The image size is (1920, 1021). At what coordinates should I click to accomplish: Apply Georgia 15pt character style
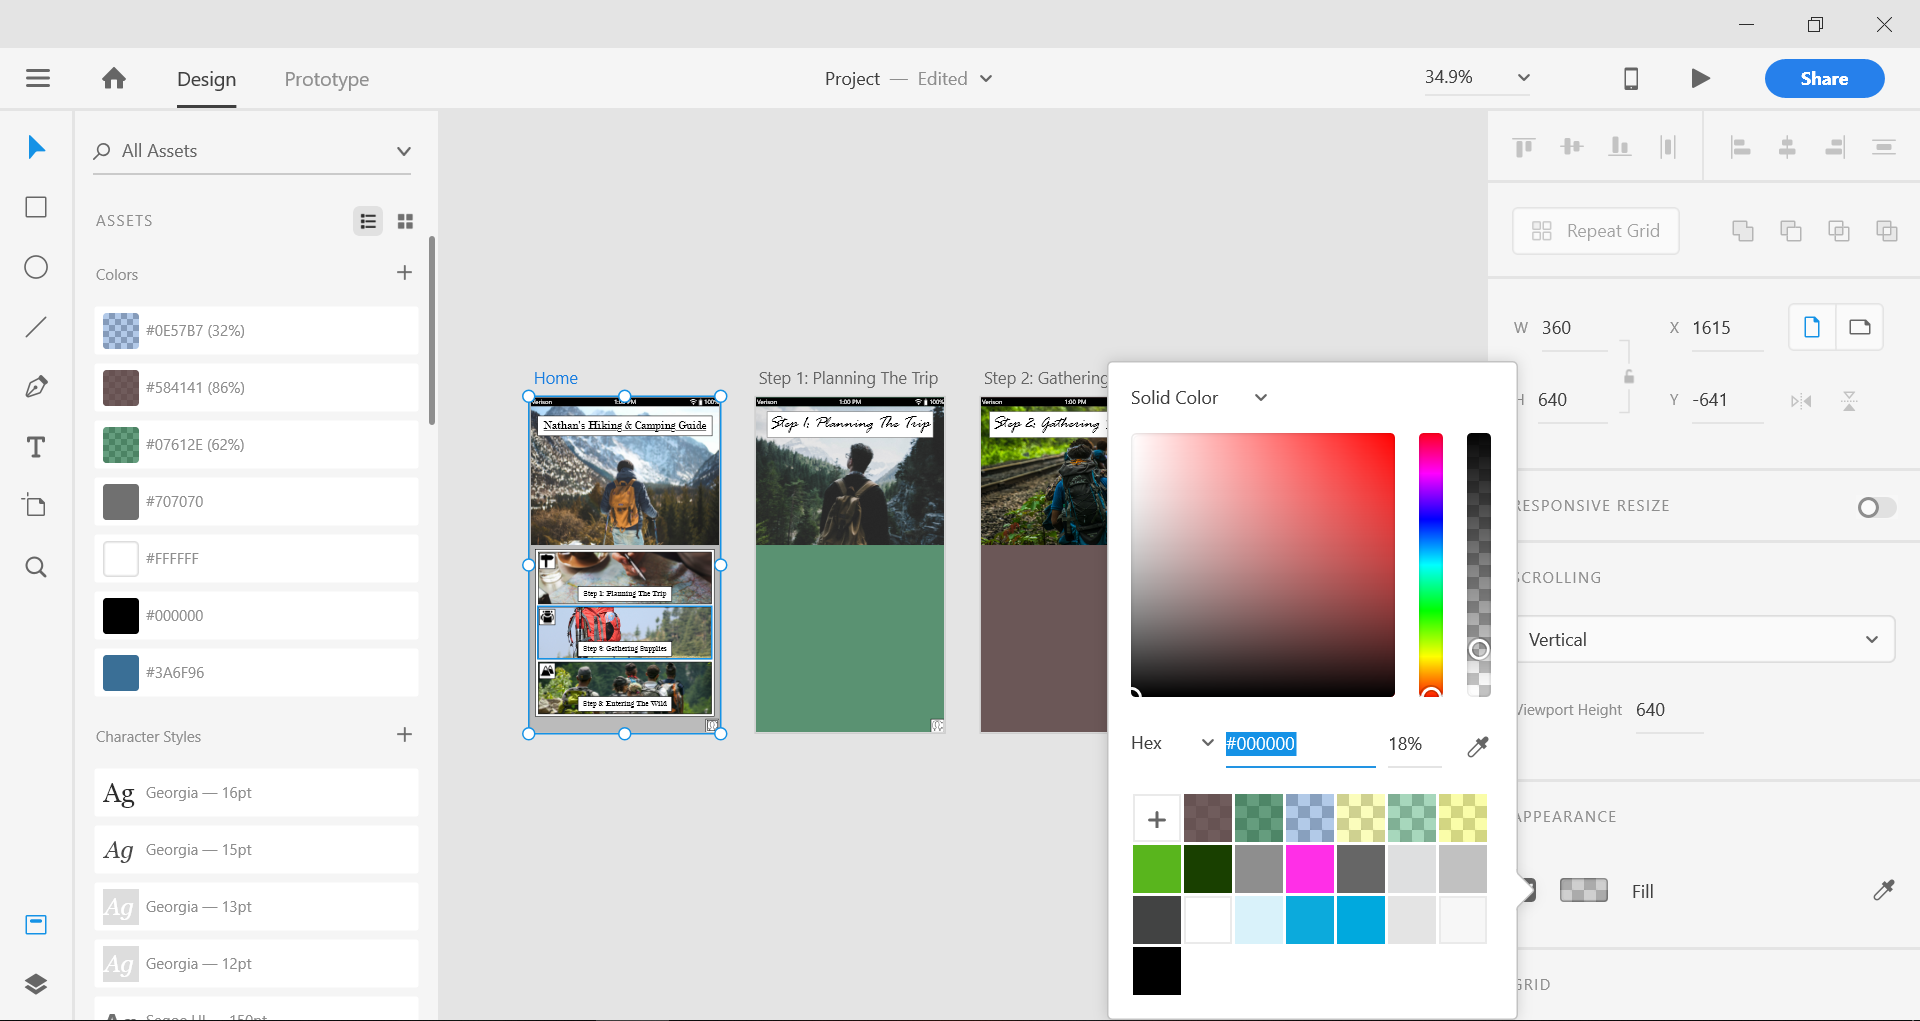(257, 850)
